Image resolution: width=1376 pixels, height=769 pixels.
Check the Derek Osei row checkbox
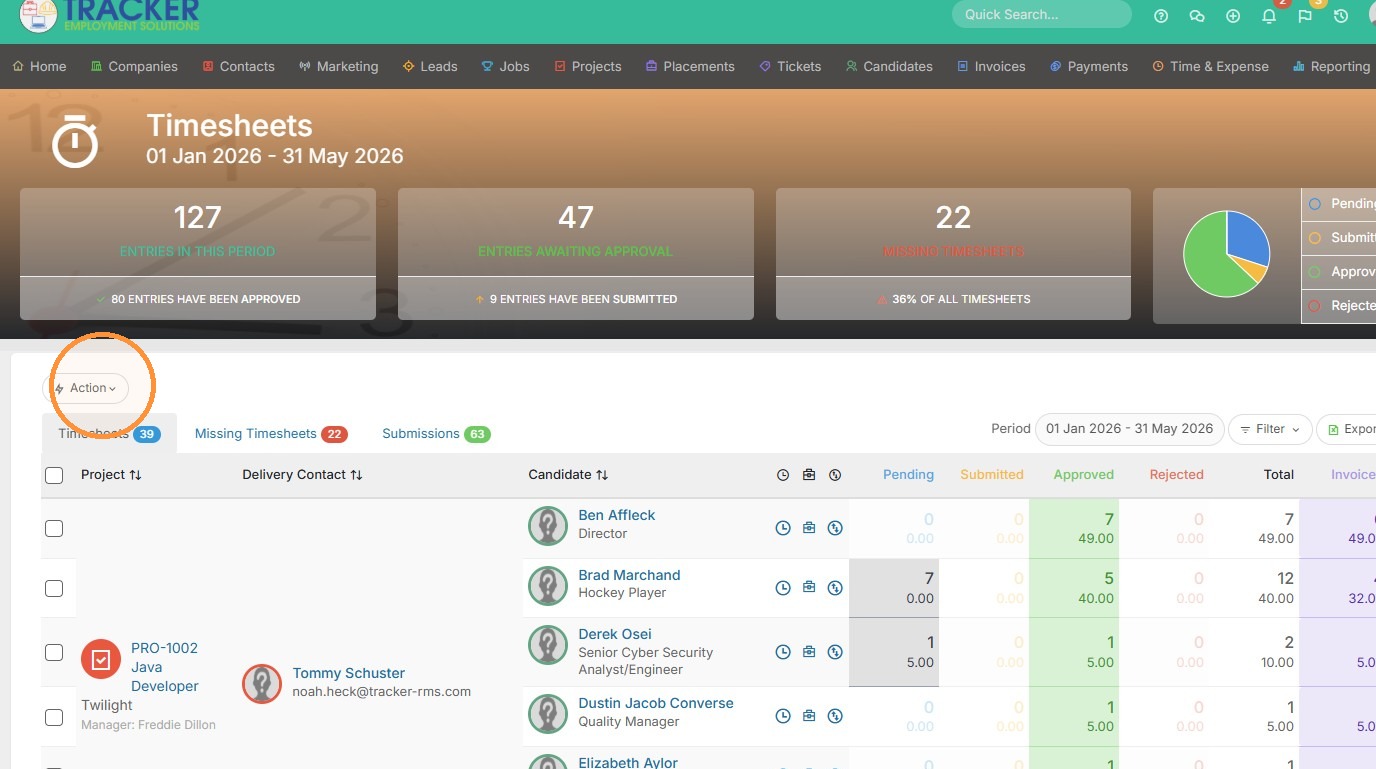click(x=54, y=652)
